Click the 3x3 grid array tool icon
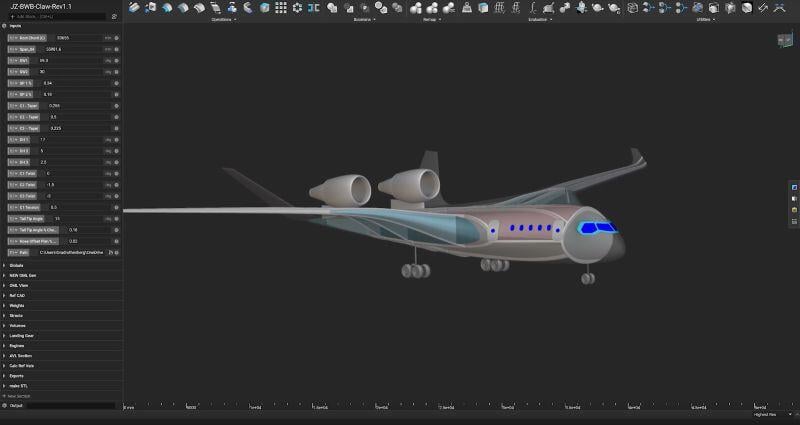Screen dimensions: 800x425 click(281, 8)
